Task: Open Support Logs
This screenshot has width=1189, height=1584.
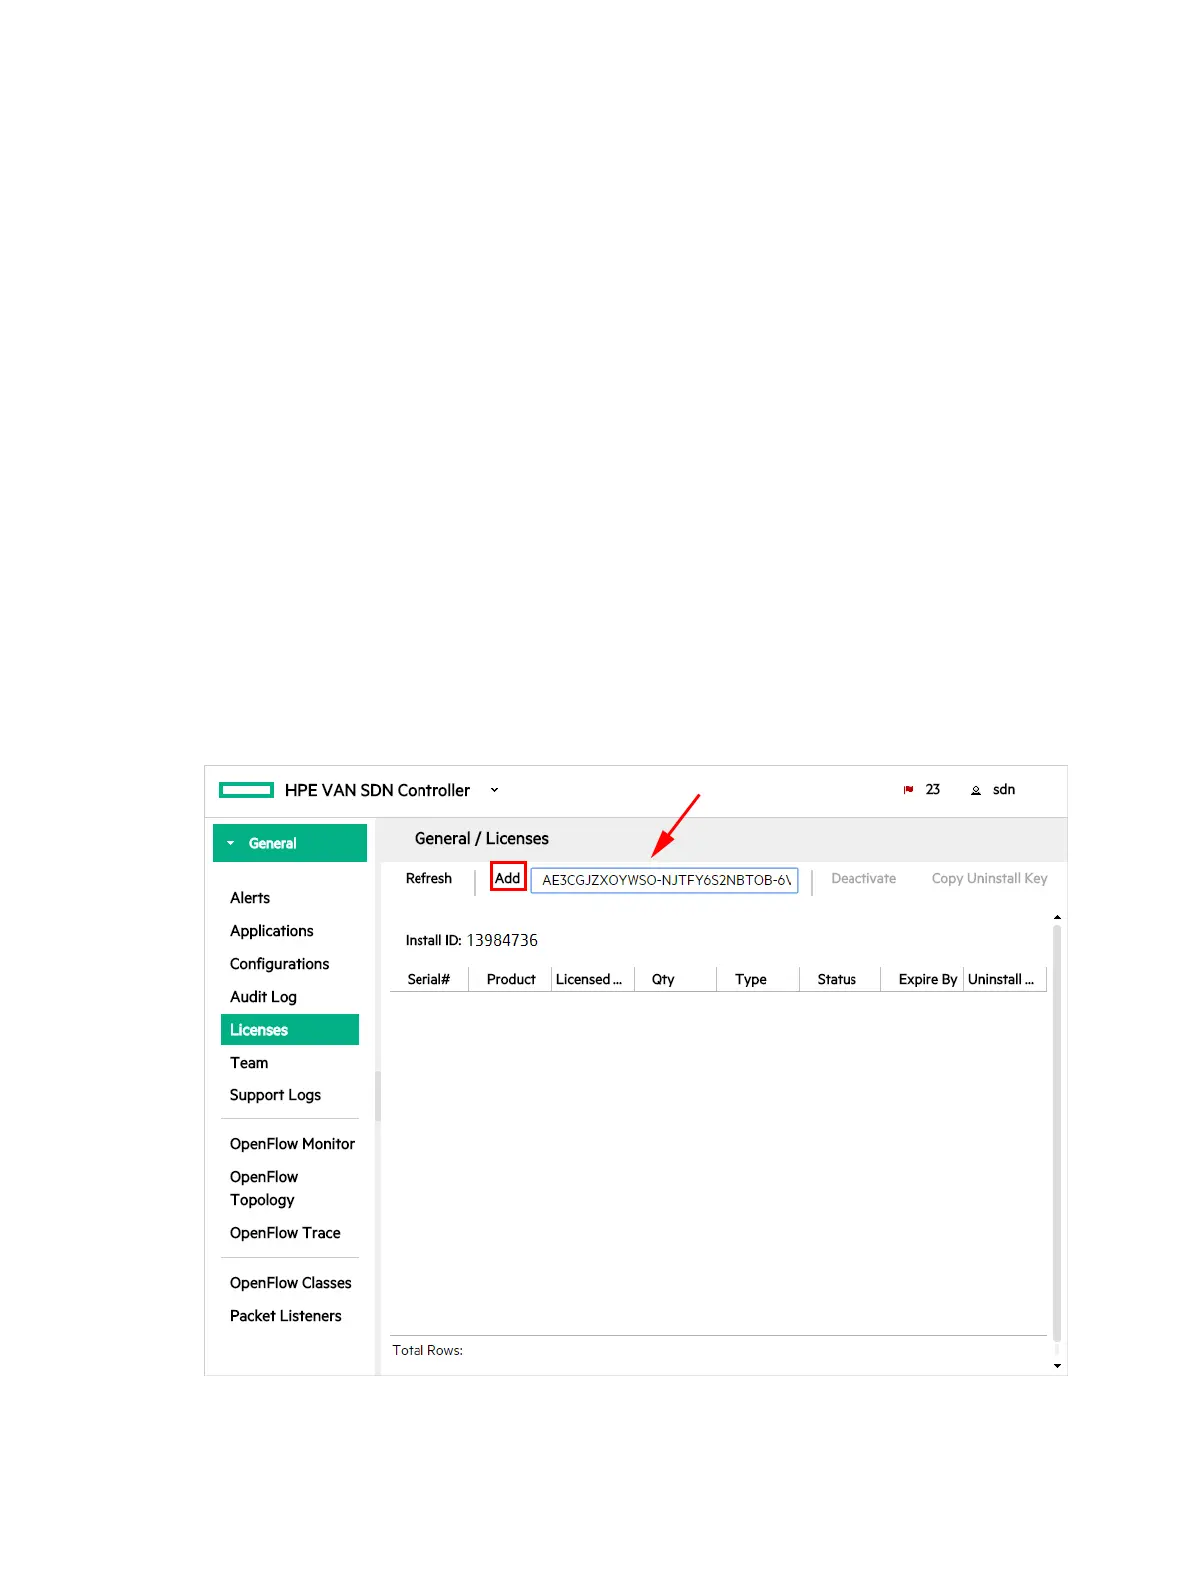Action: 275,1095
